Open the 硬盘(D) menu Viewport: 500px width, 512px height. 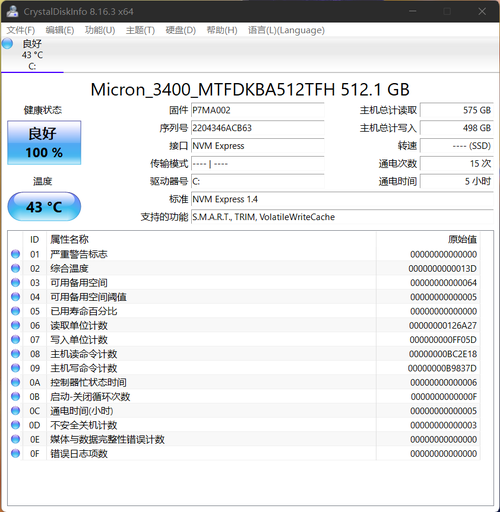coord(181,30)
